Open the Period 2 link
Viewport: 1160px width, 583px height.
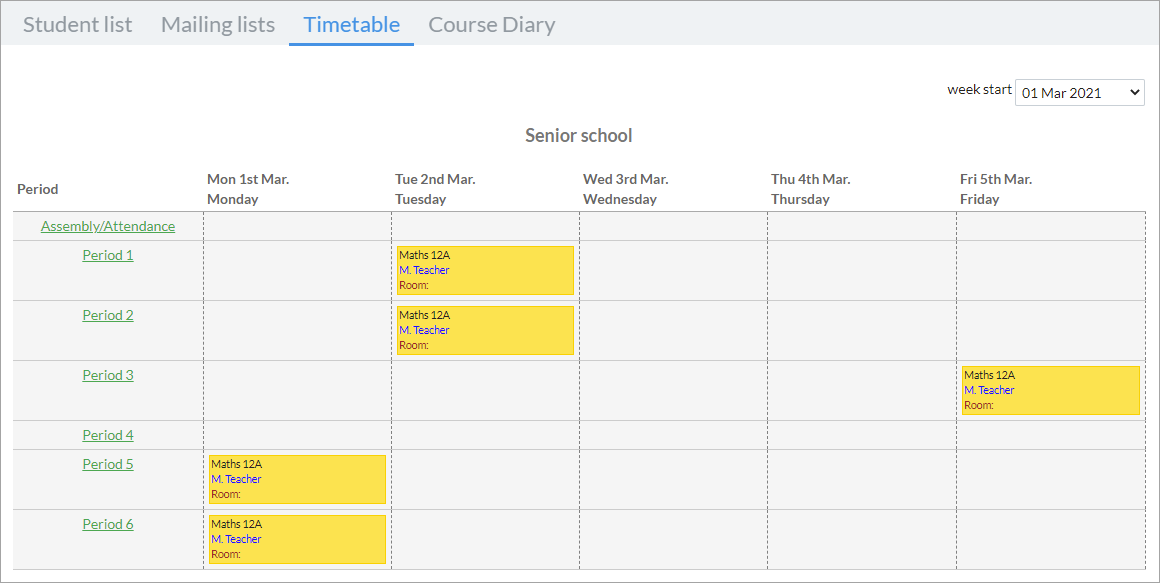pos(108,315)
